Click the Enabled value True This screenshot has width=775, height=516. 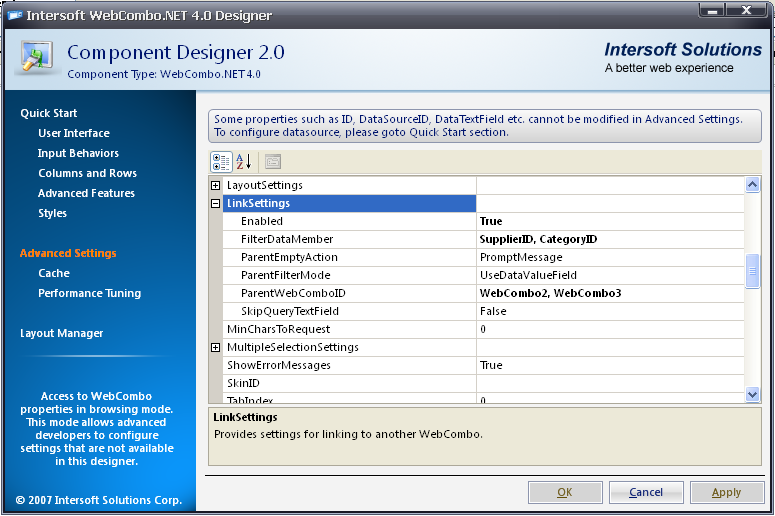coord(491,221)
